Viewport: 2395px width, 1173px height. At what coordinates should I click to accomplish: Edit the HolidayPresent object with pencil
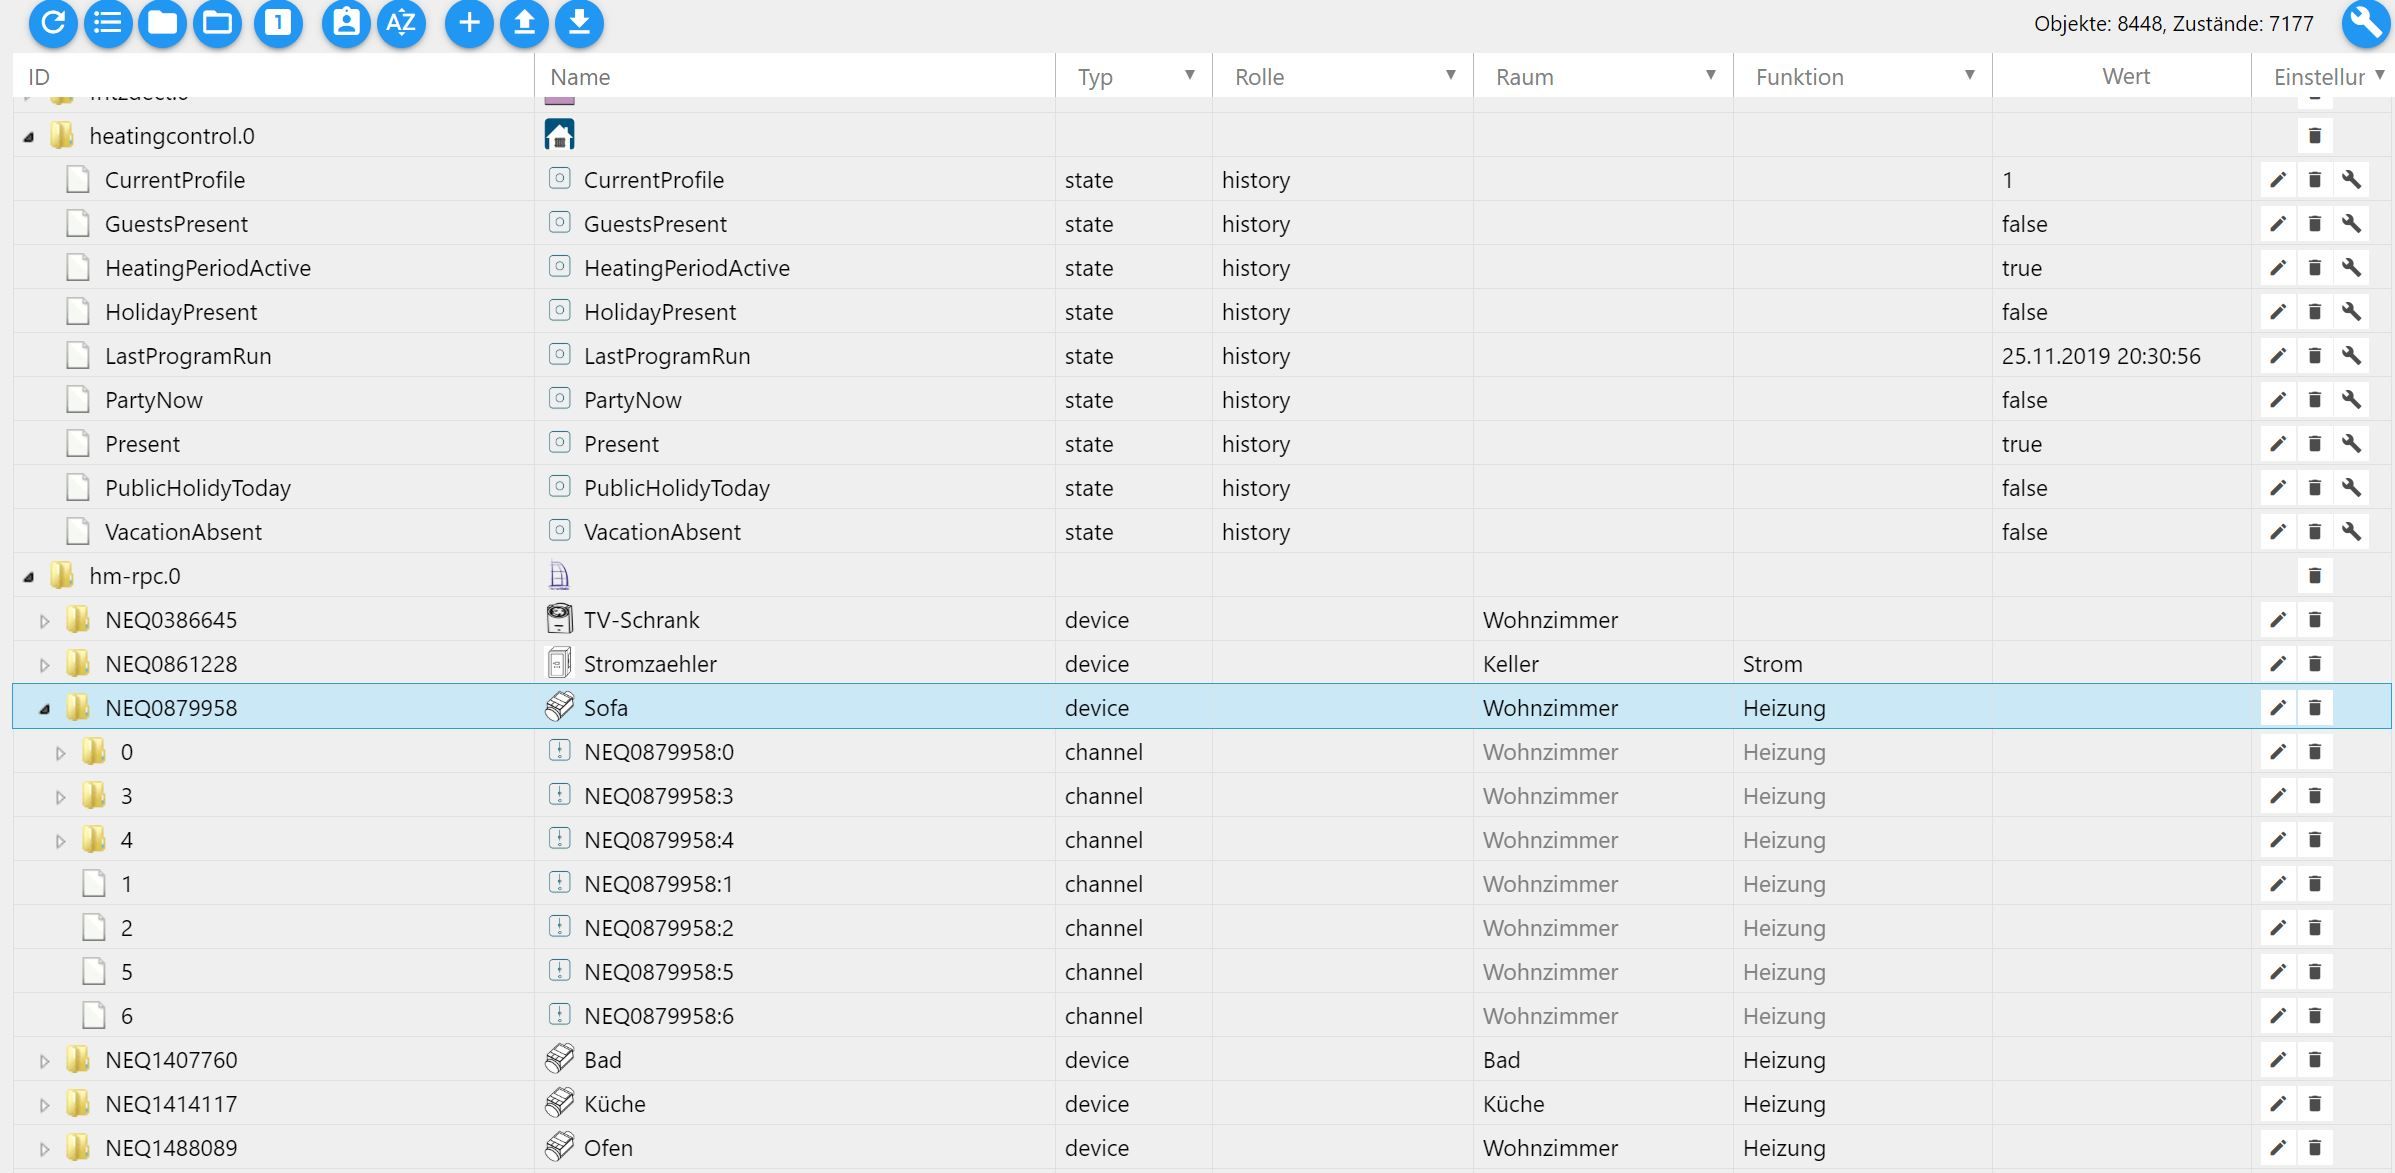[x=2278, y=312]
